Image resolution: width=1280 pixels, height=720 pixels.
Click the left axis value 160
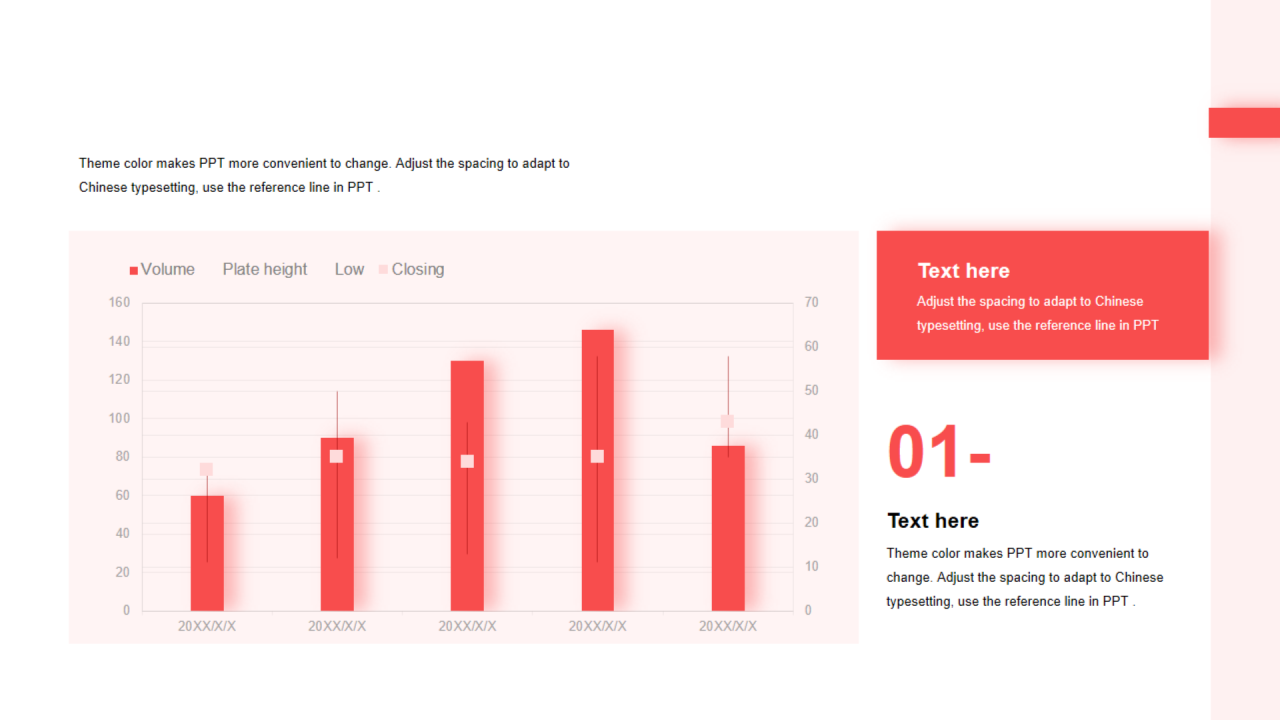(120, 303)
